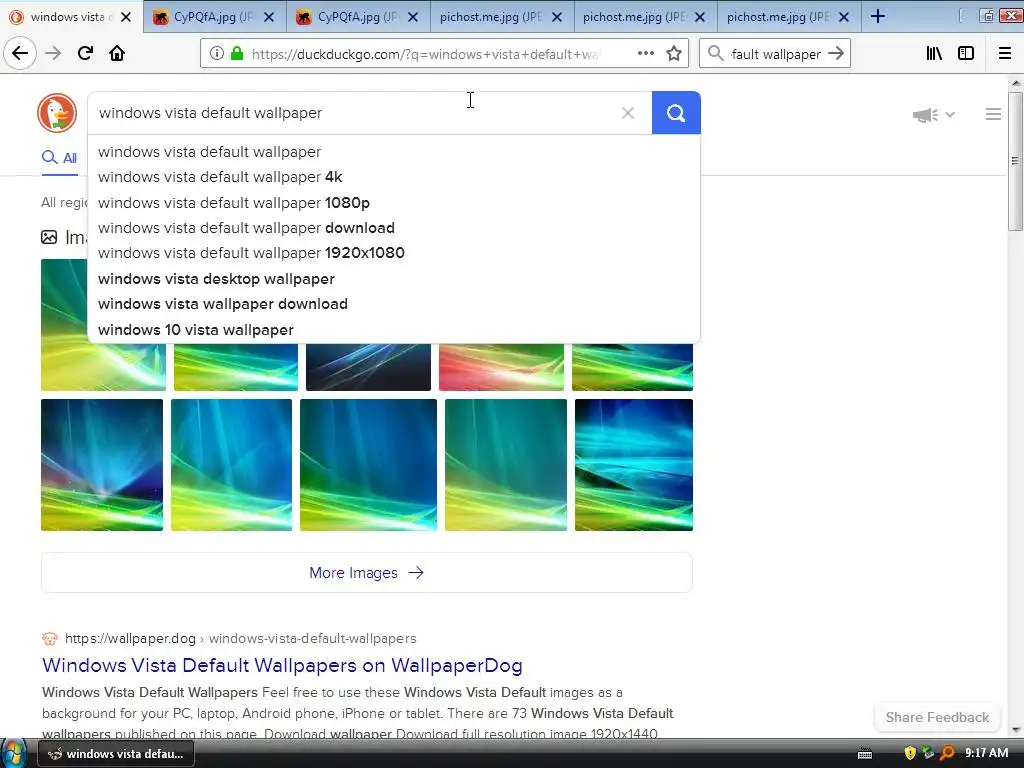
Task: Close the windows vista search tab
Action: point(126,17)
